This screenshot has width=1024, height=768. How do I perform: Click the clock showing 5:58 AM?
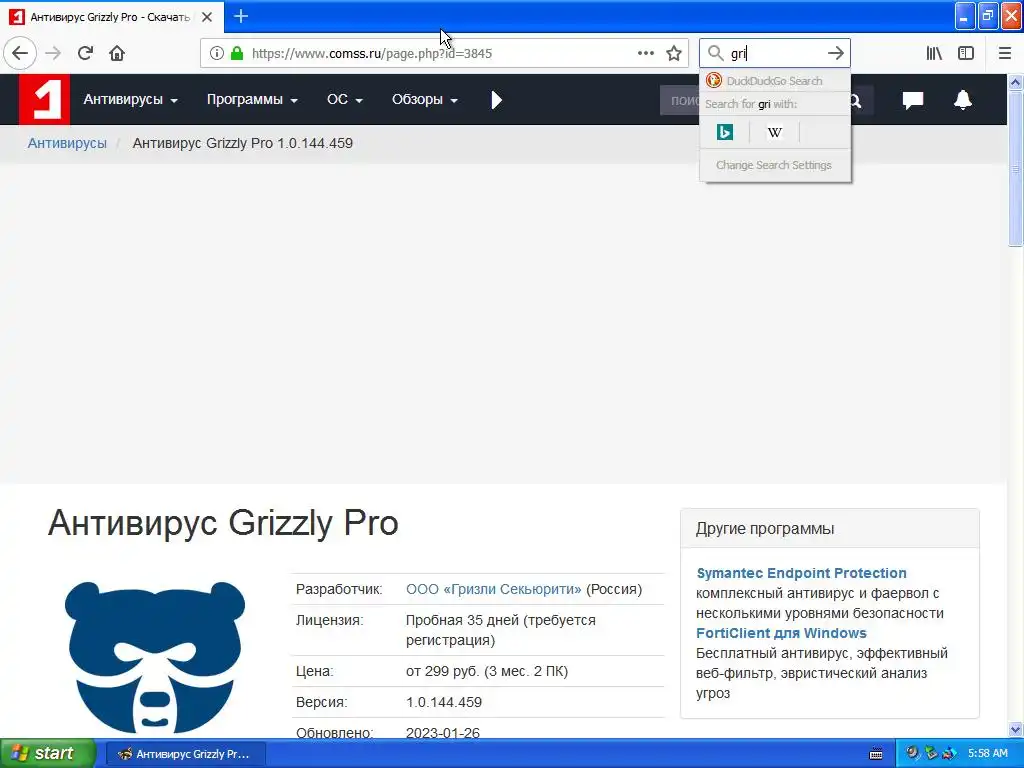pos(987,754)
